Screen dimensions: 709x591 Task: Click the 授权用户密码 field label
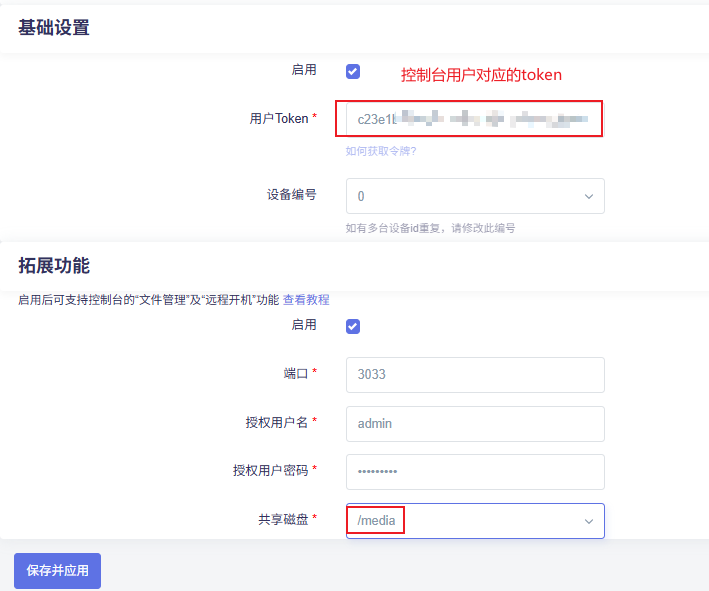[271, 470]
